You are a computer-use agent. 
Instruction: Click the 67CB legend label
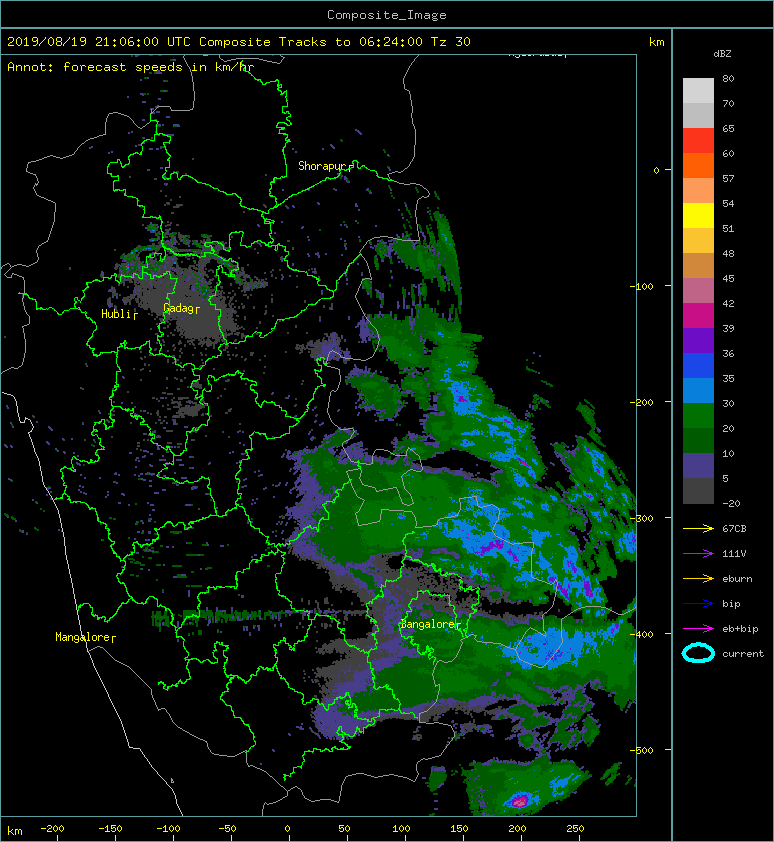[734, 528]
